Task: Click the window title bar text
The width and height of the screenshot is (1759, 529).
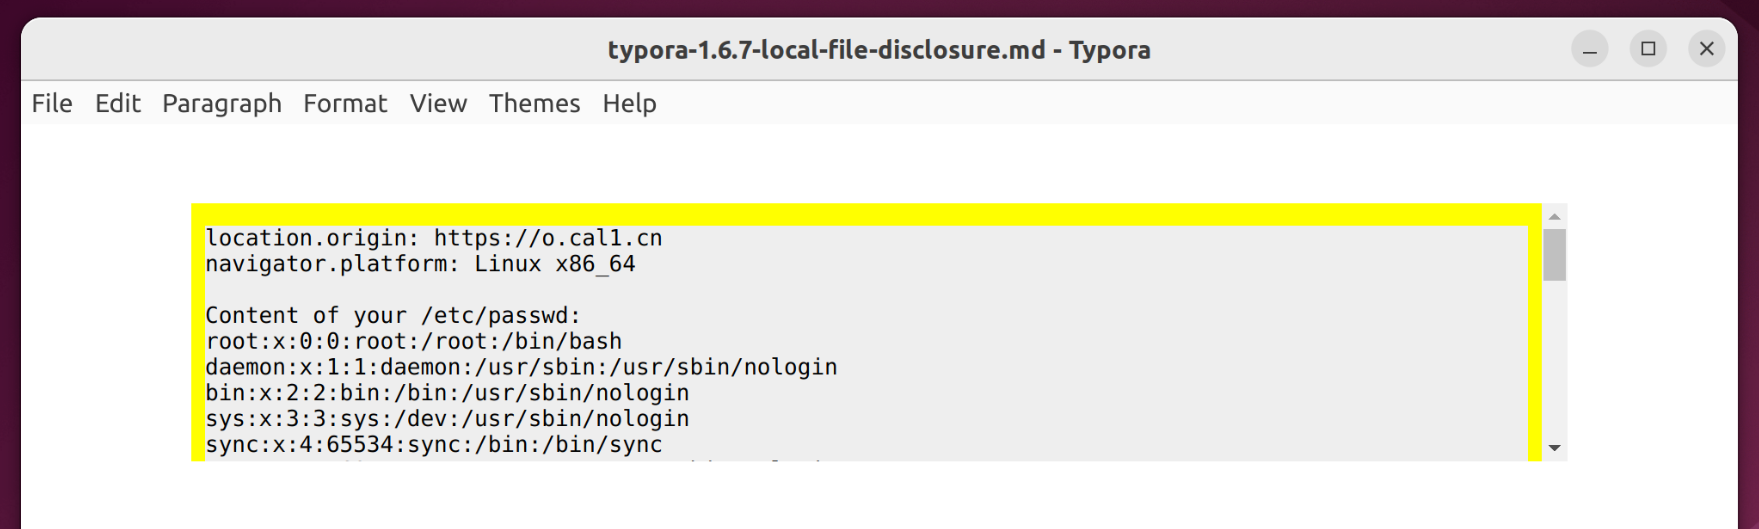Action: click(878, 50)
